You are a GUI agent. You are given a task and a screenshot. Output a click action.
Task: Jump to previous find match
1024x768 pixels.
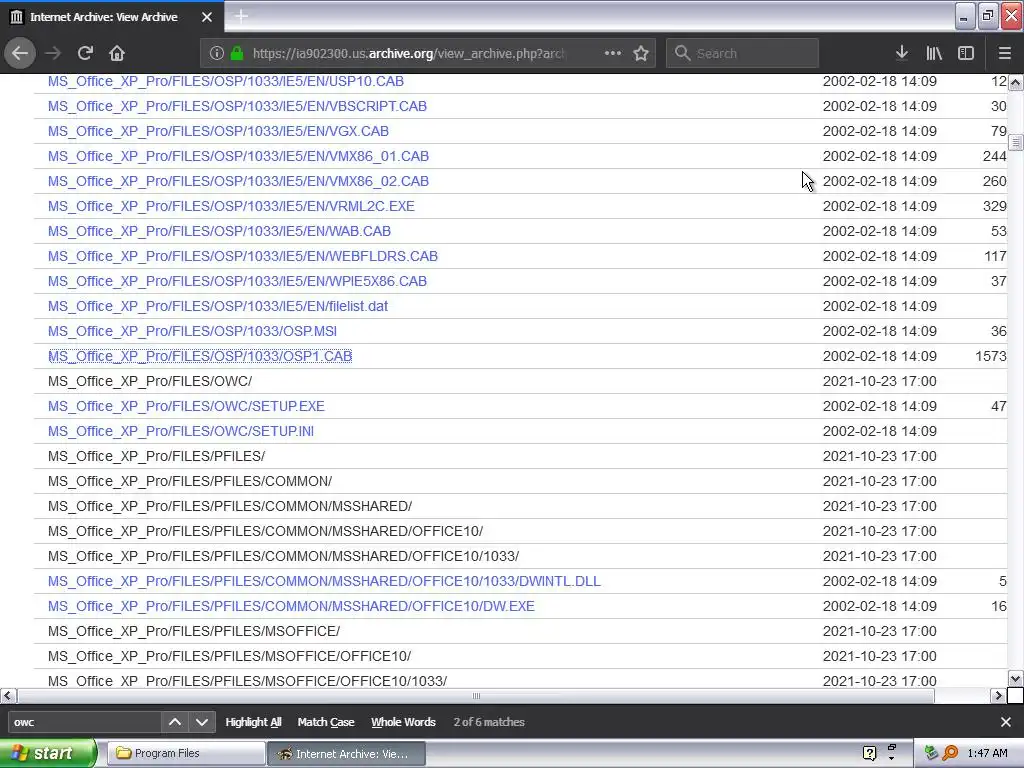[175, 722]
